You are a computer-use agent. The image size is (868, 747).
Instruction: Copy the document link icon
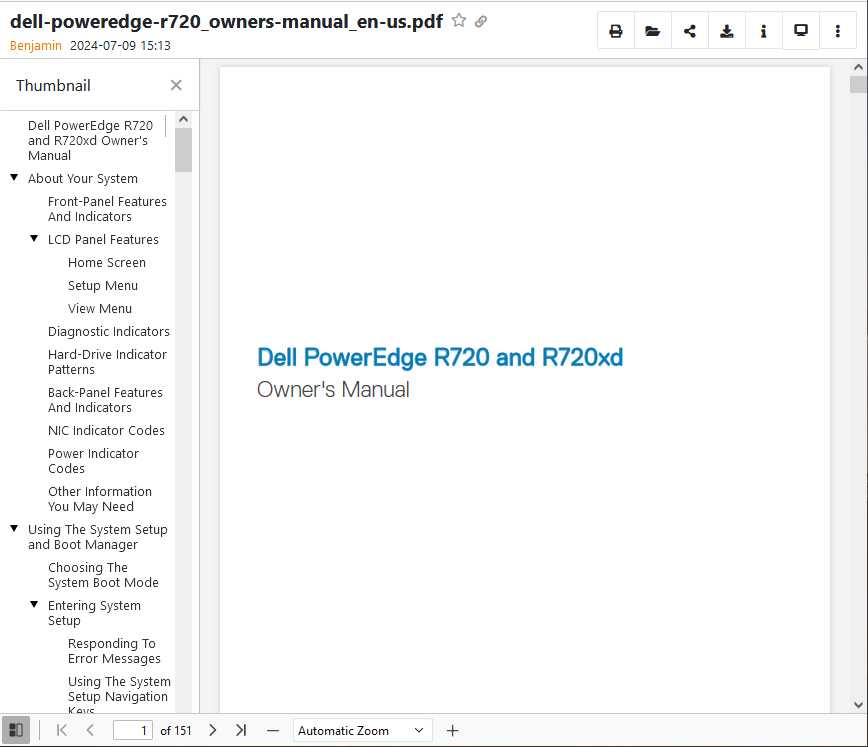(x=481, y=21)
